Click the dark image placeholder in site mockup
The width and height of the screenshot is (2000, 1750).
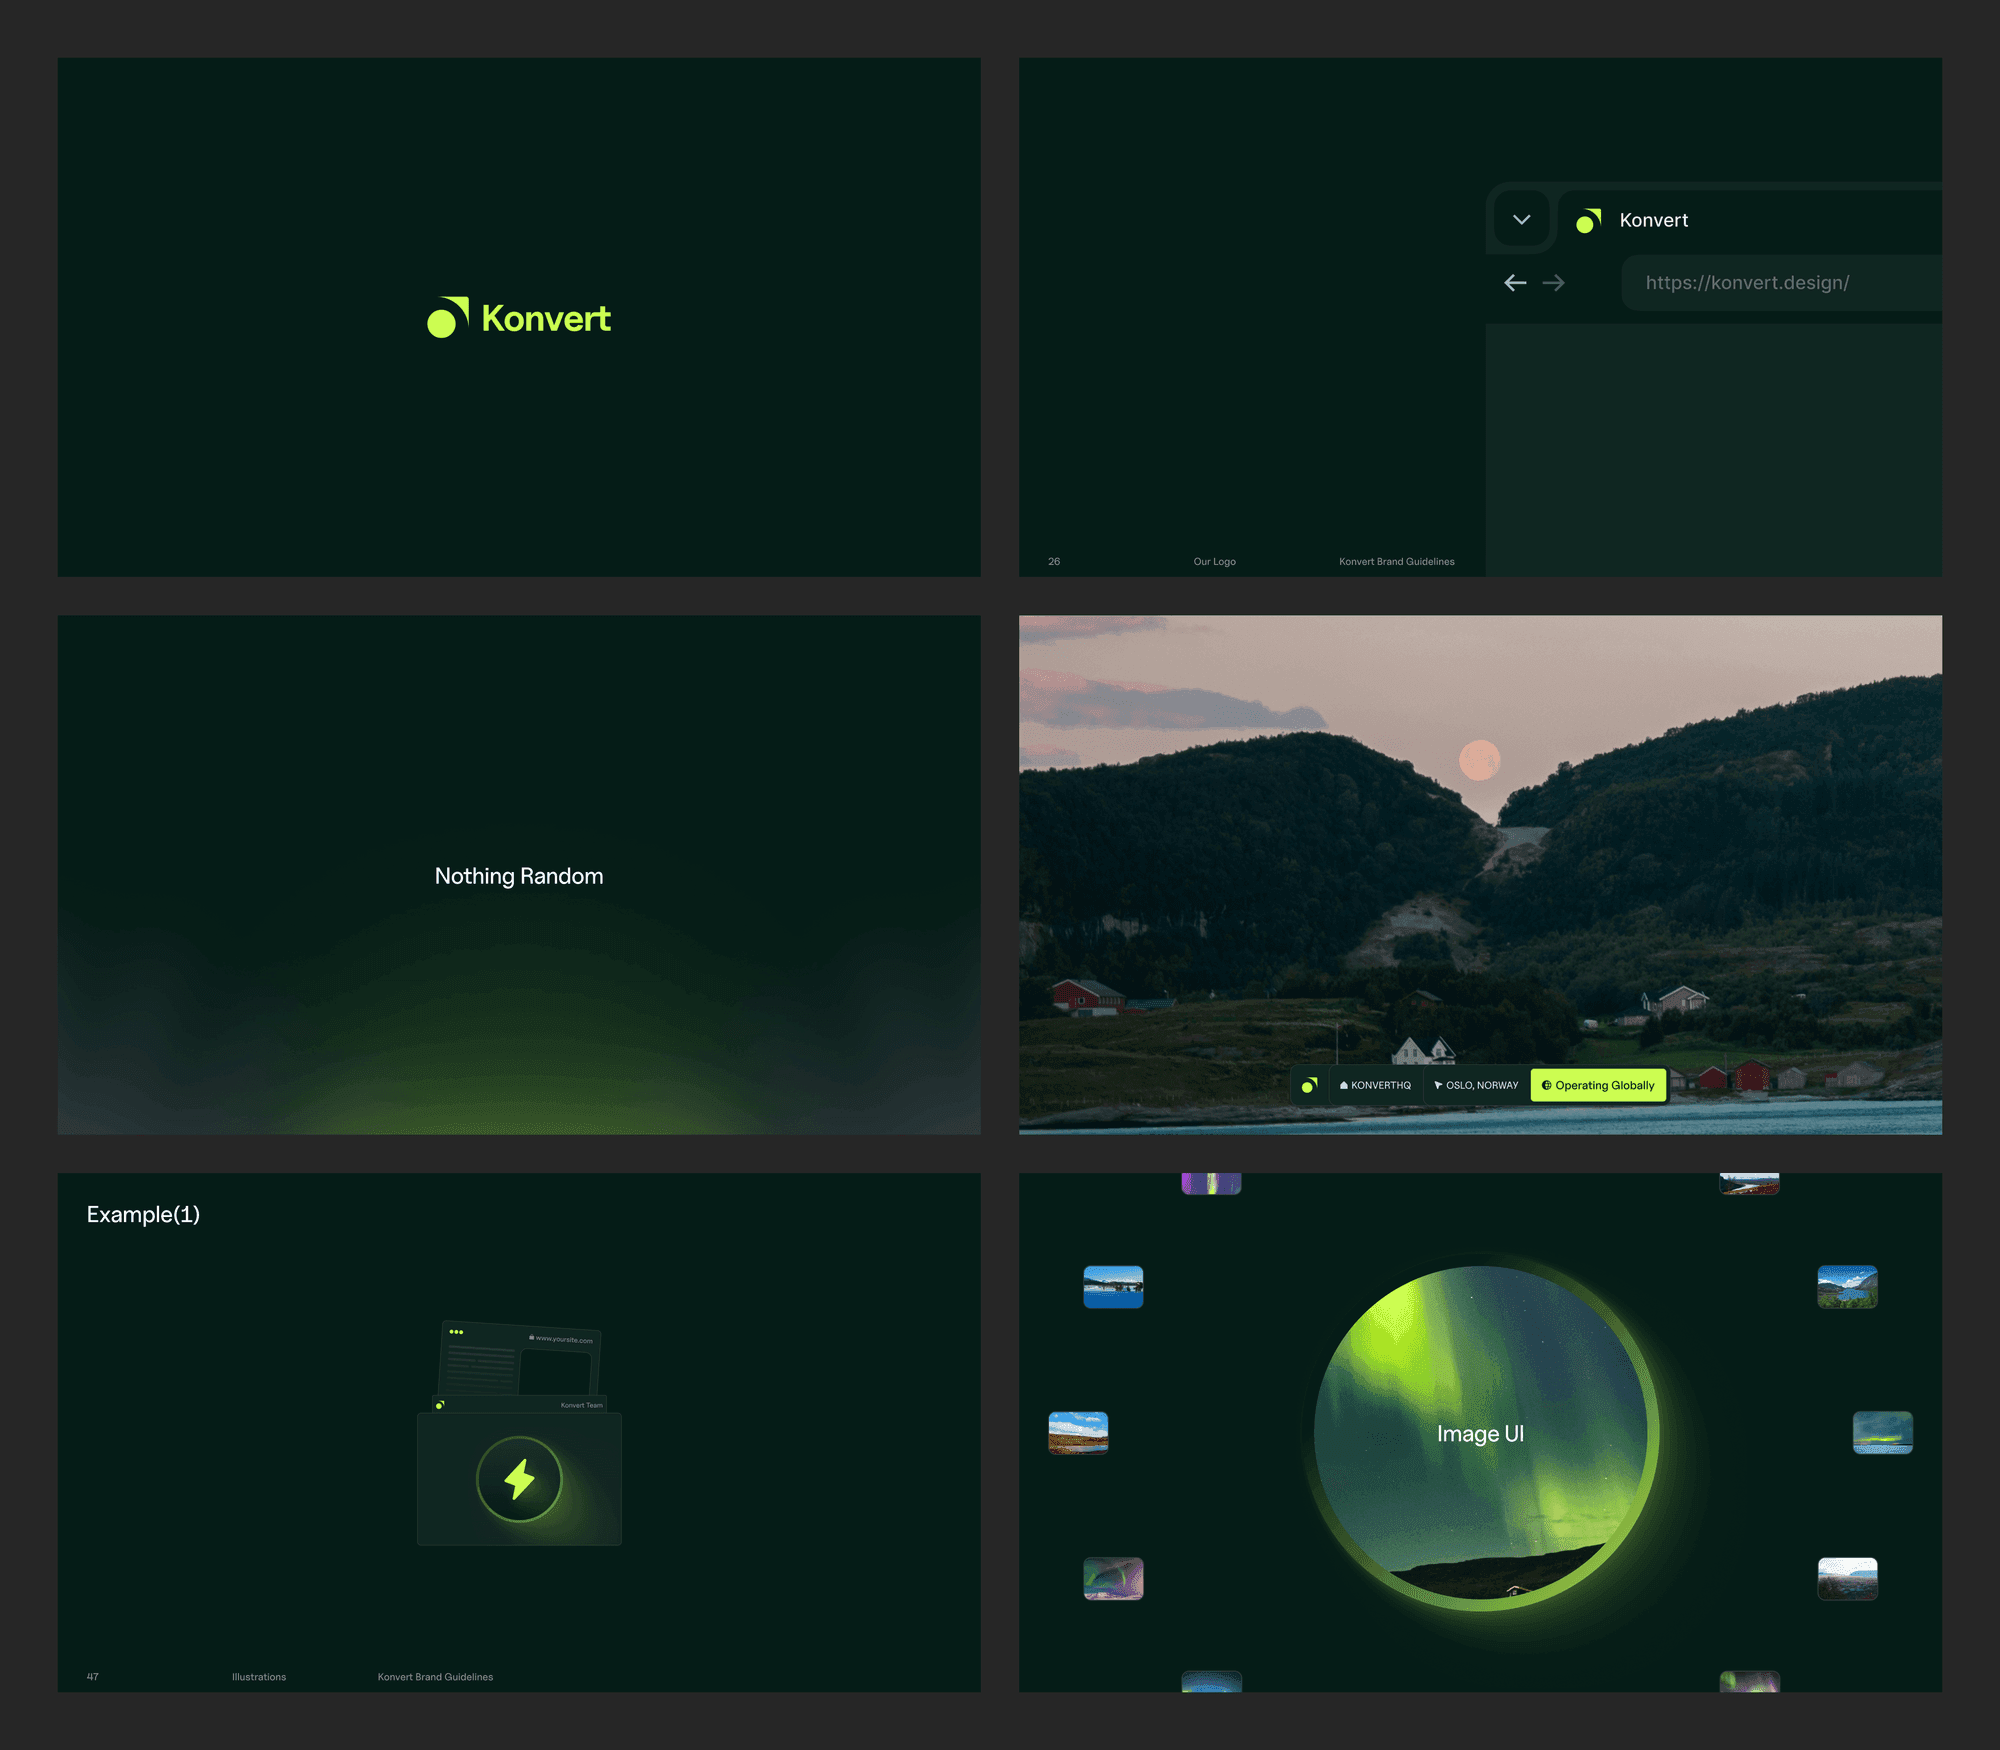555,1371
